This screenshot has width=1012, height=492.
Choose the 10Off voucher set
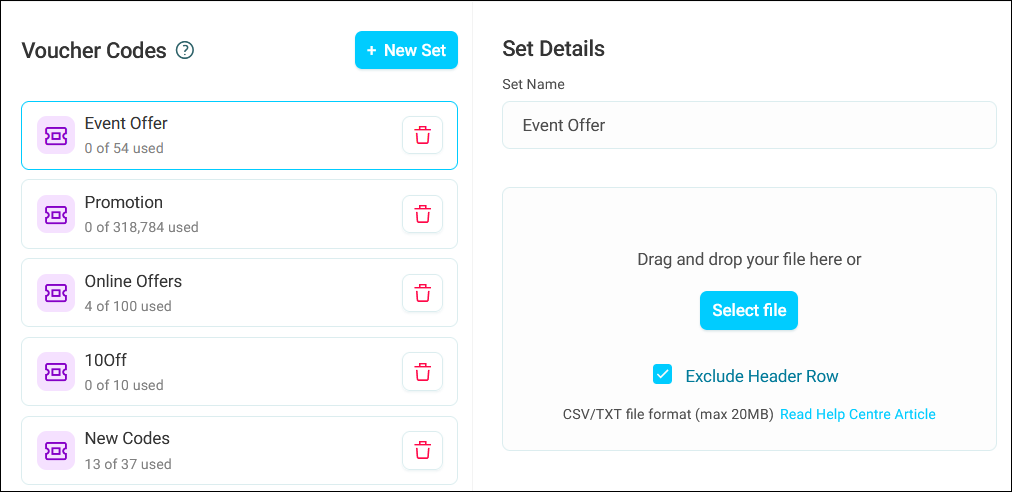point(220,372)
